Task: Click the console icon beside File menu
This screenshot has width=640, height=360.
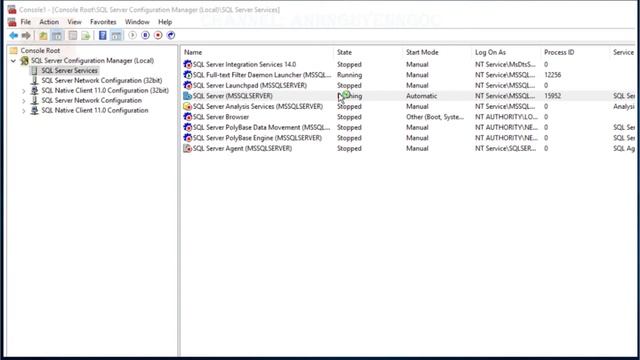Action: [12, 22]
